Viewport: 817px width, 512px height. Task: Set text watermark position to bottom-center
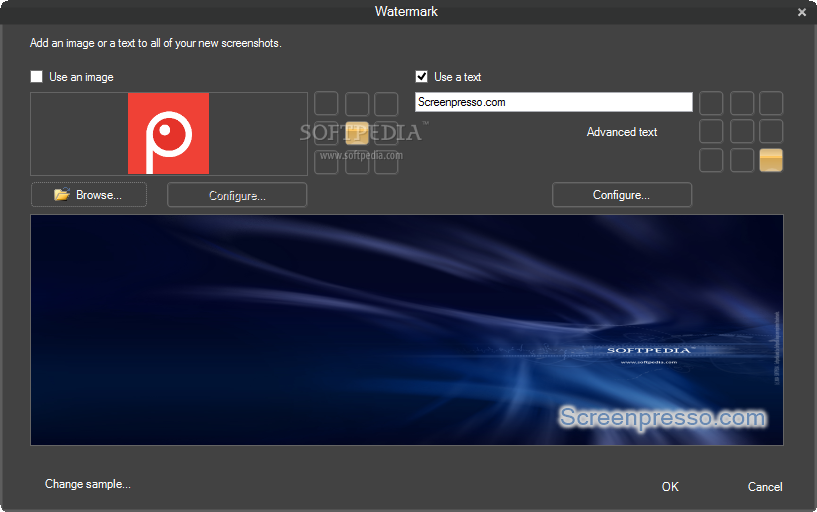741,160
